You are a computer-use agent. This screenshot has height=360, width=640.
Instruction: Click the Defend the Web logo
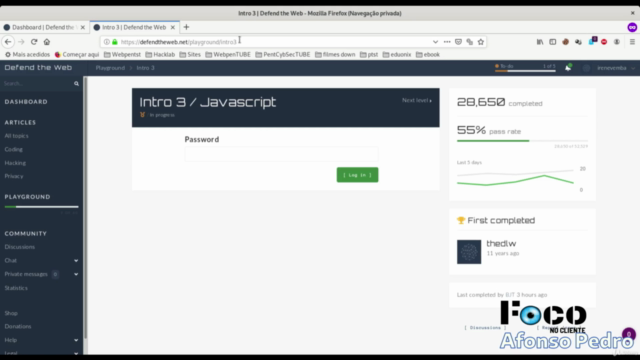click(x=38, y=68)
